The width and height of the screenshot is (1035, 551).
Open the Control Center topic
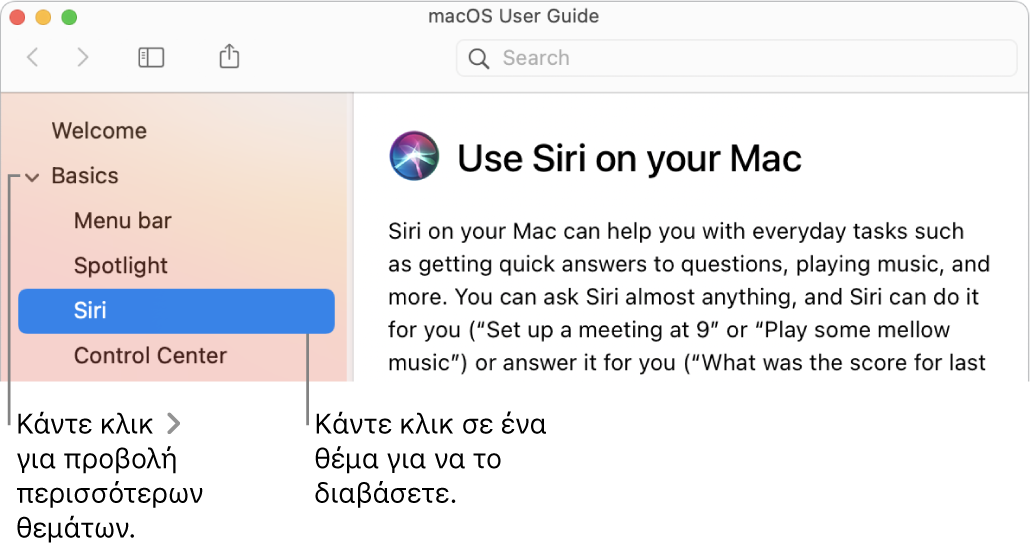(150, 356)
